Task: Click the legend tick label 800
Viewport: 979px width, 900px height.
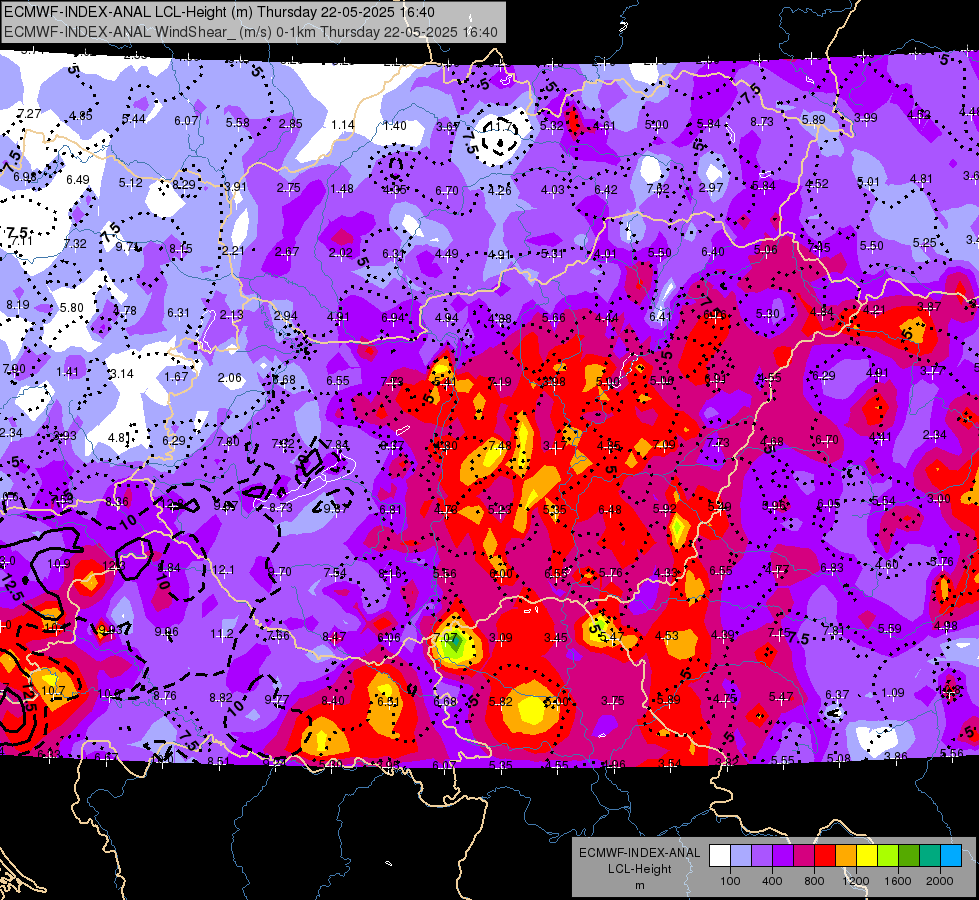Action: (814, 881)
